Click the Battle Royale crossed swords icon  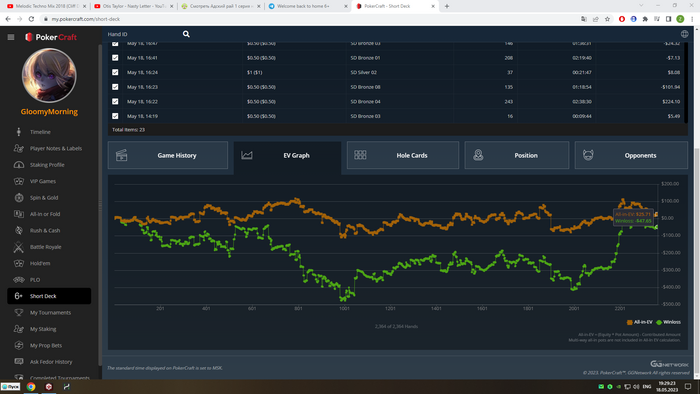(x=19, y=247)
